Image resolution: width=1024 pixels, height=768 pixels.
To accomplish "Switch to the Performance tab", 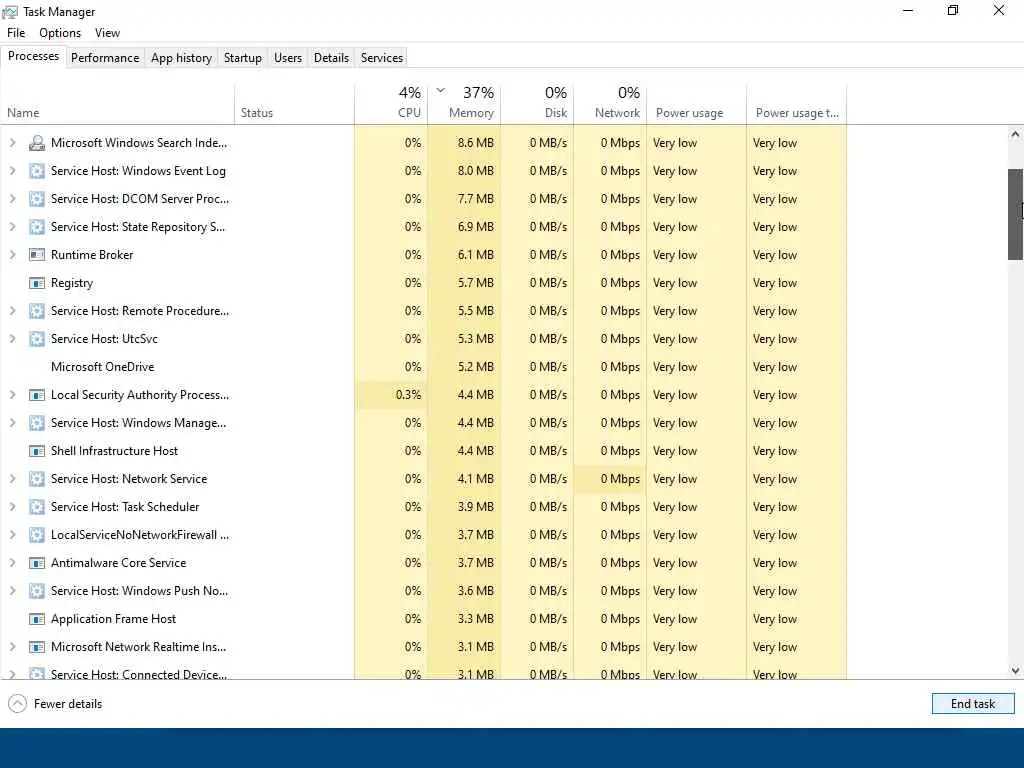I will click(105, 57).
